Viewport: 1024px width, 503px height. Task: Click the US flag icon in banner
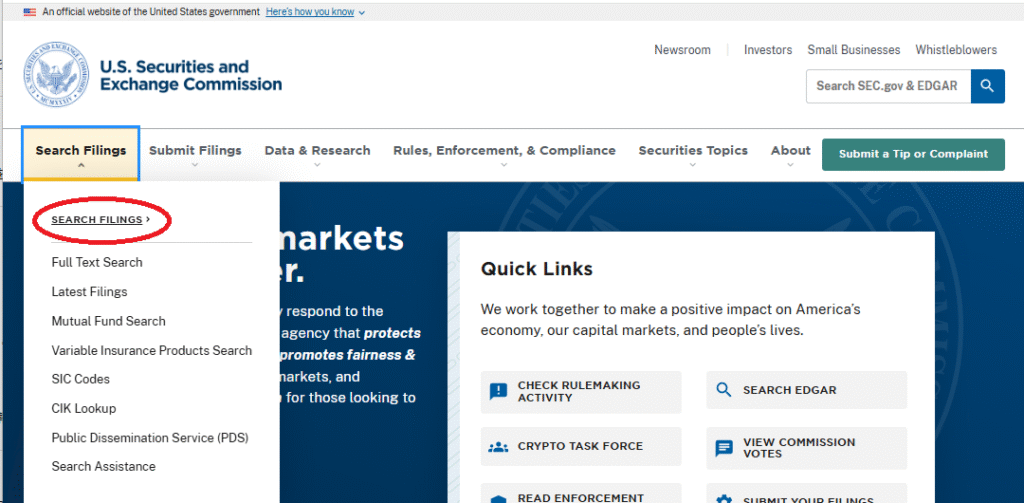coord(29,12)
